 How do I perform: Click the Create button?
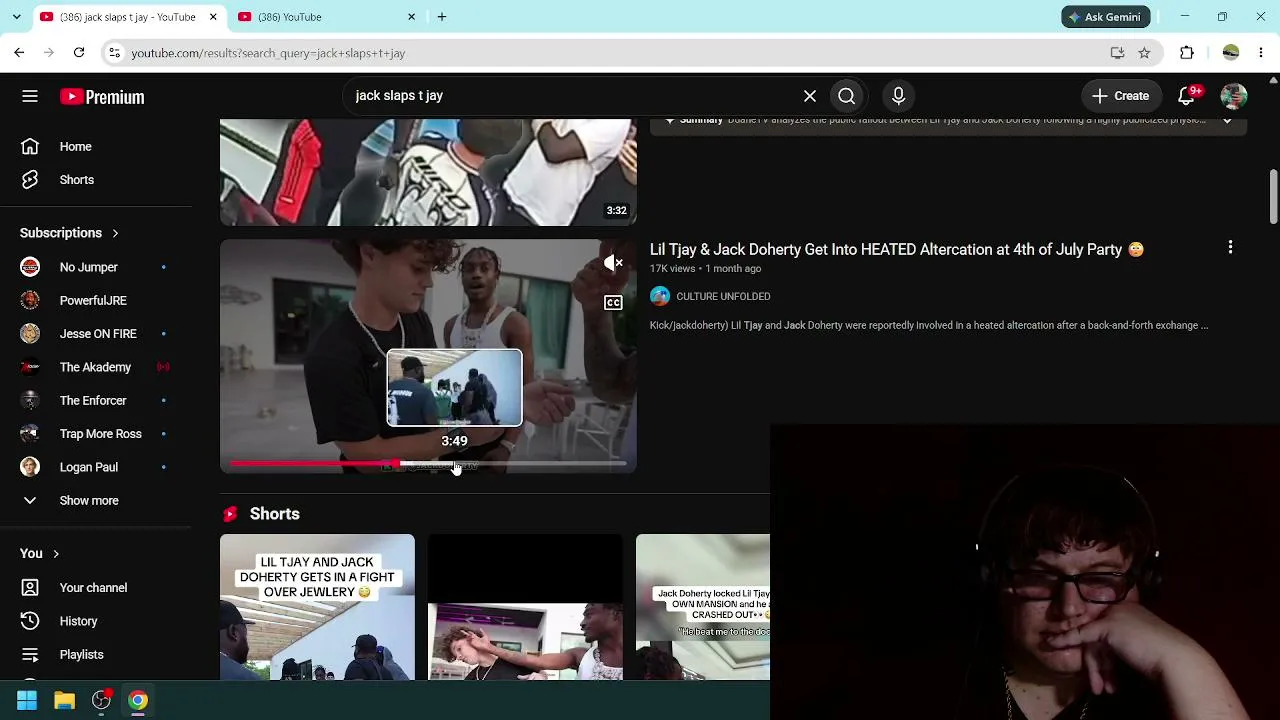point(1121,96)
